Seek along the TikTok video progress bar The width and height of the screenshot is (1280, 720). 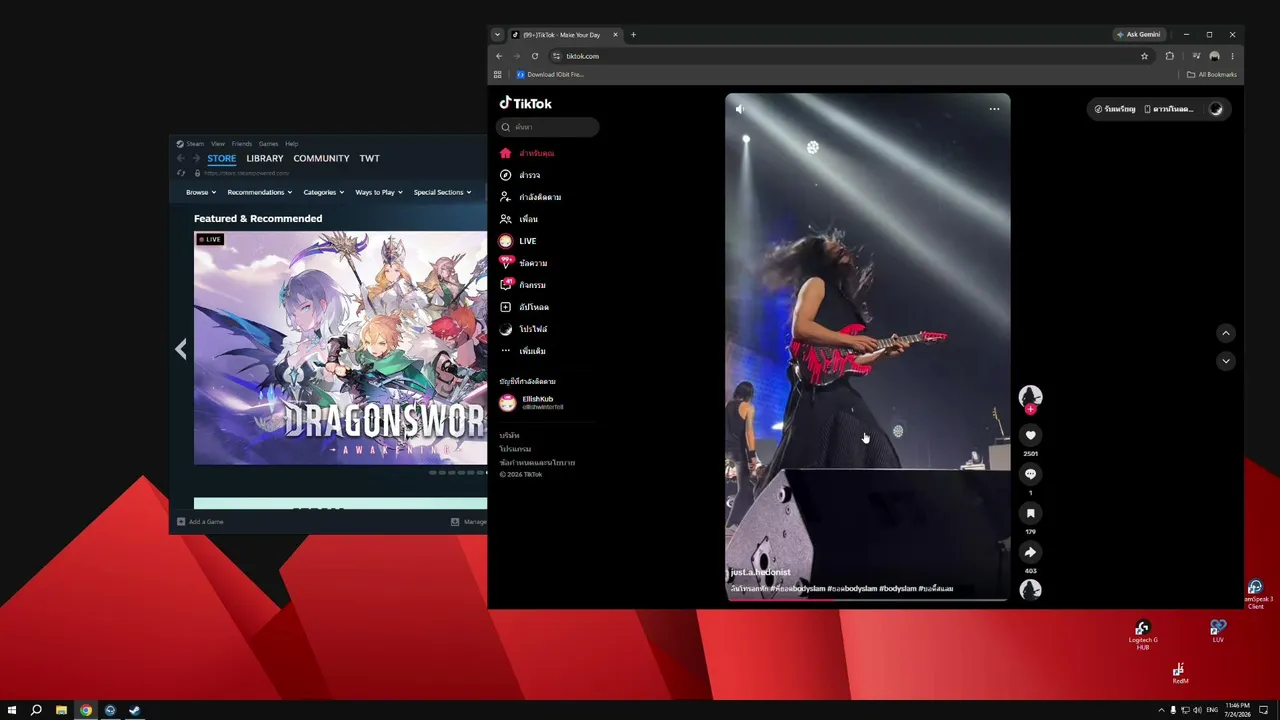tap(867, 599)
